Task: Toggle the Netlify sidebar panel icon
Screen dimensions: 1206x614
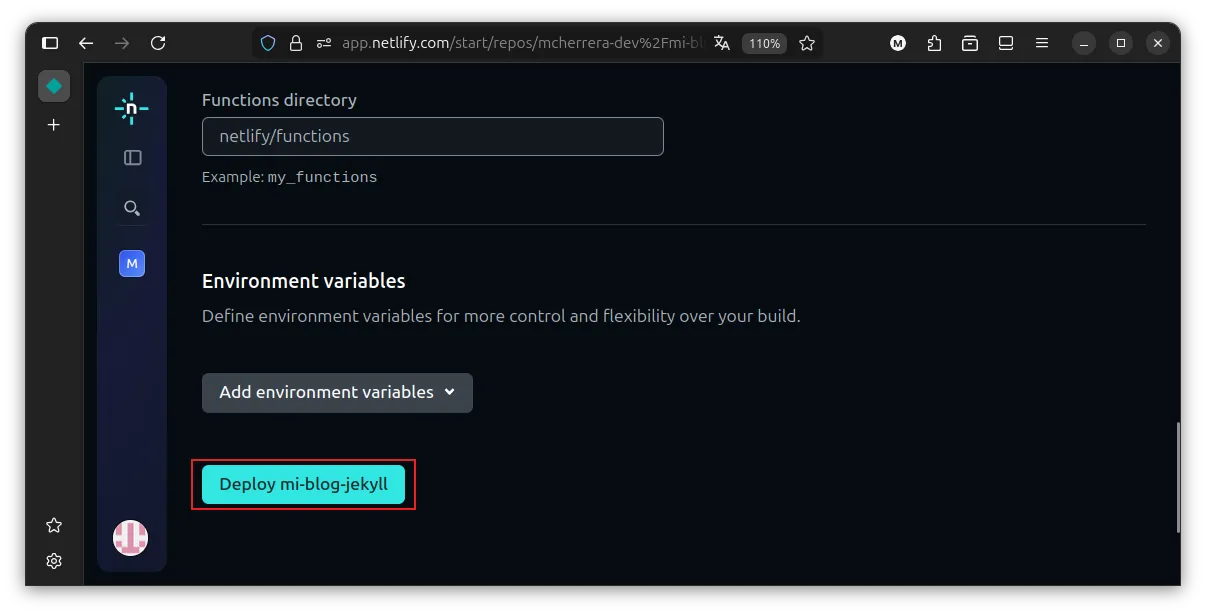Action: pyautogui.click(x=132, y=158)
